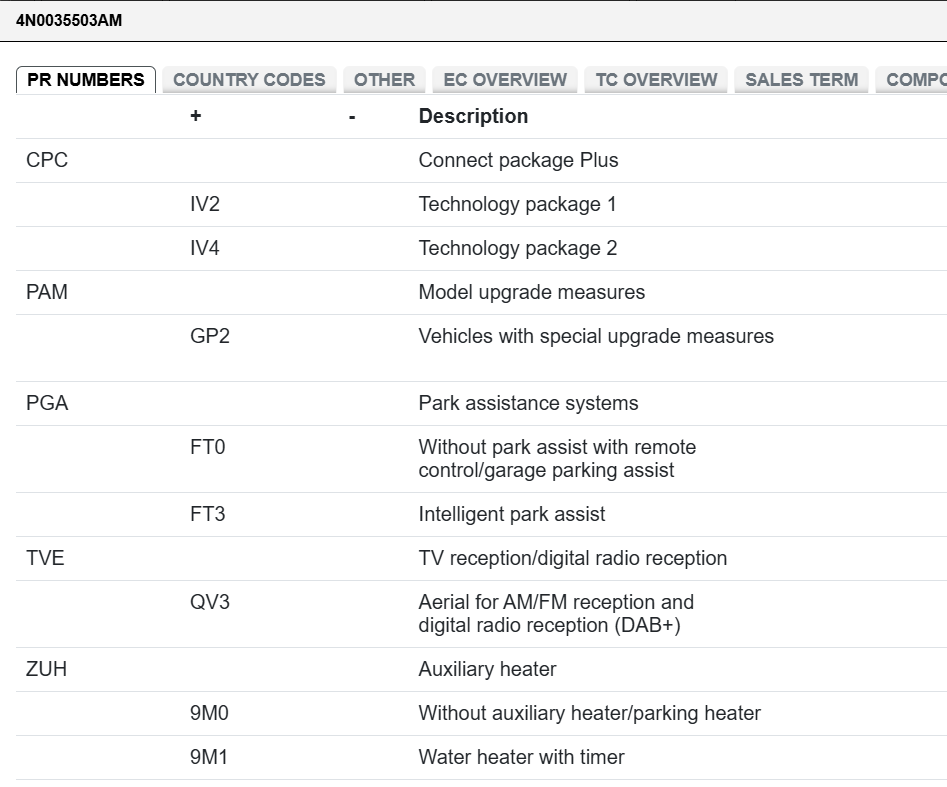Click the PAM Model upgrade measures row
Viewport: 947px width, 787px height.
pos(481,293)
